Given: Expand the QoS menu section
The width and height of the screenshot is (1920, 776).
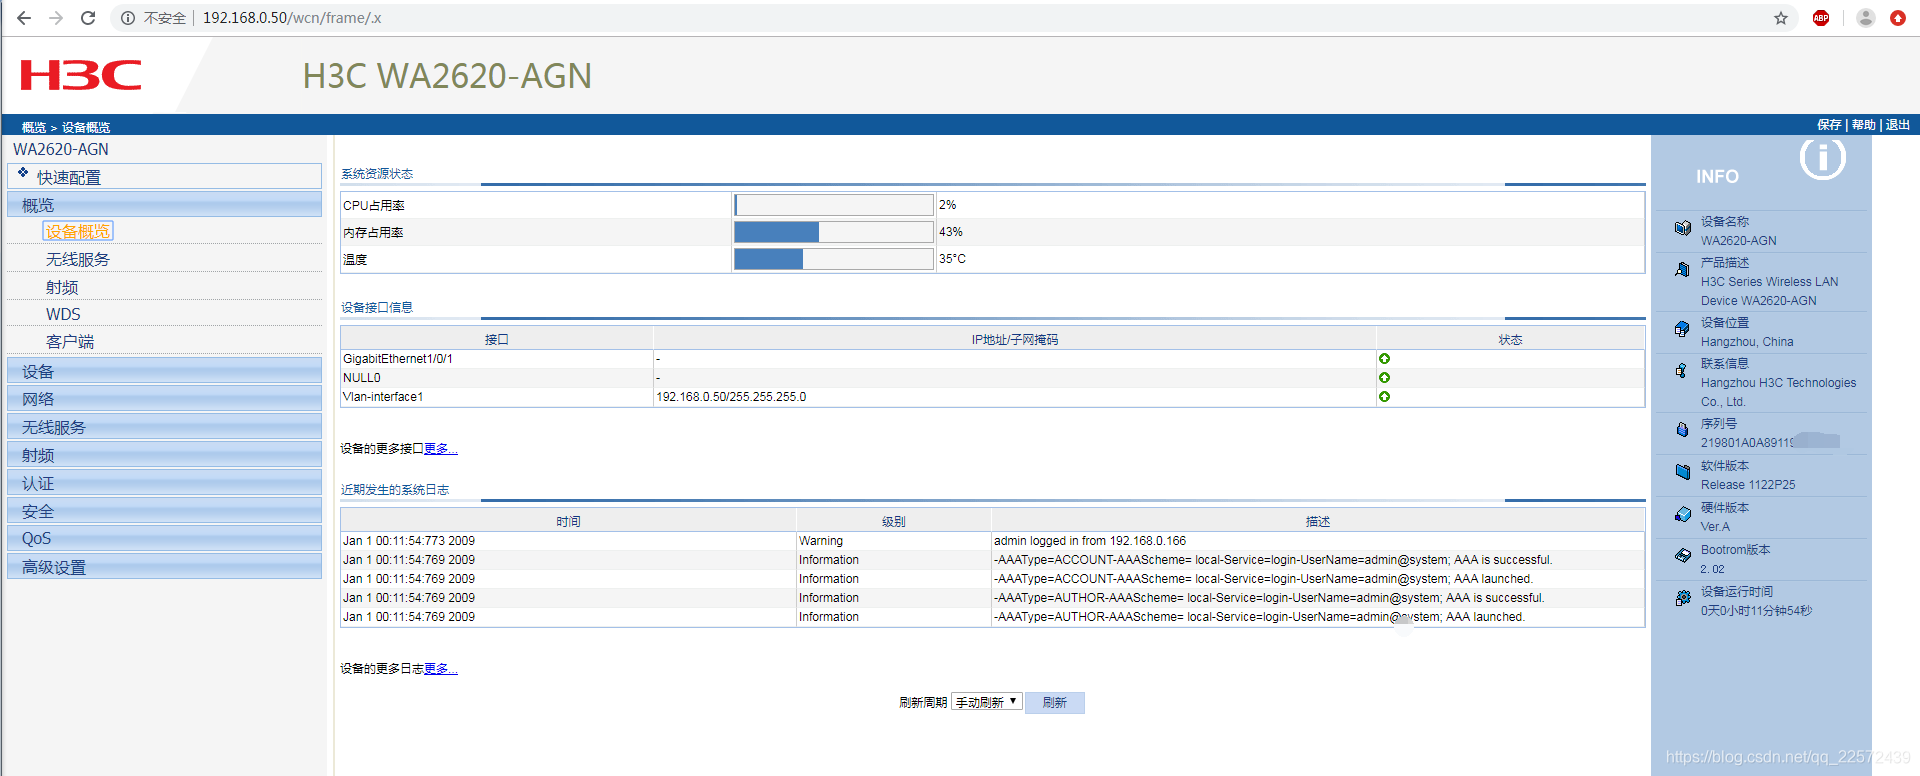Looking at the screenshot, I should point(164,538).
